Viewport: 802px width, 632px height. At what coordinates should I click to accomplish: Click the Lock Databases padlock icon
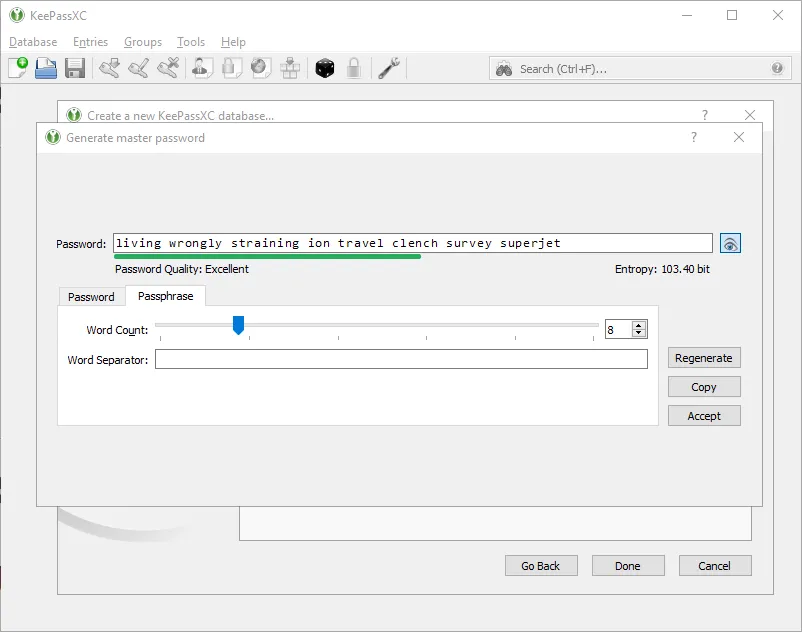tap(353, 68)
